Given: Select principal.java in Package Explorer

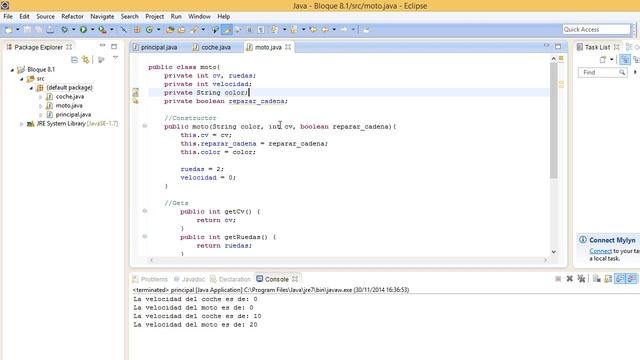Looking at the screenshot, I should [73, 115].
